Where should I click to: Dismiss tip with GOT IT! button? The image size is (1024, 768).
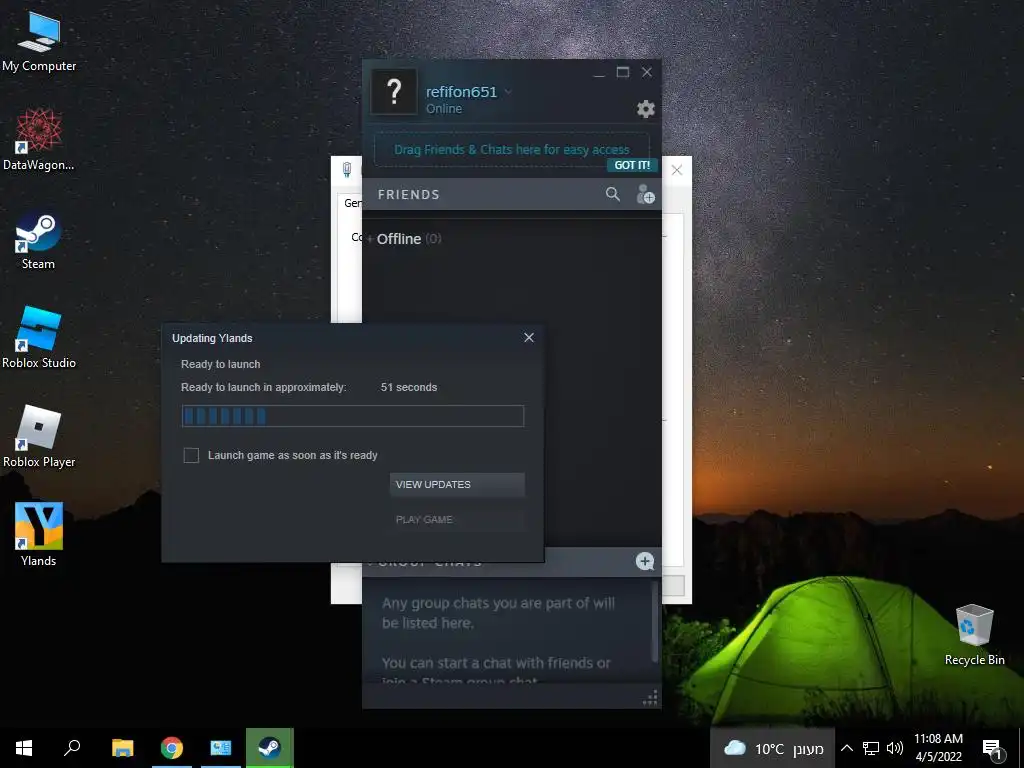632,165
